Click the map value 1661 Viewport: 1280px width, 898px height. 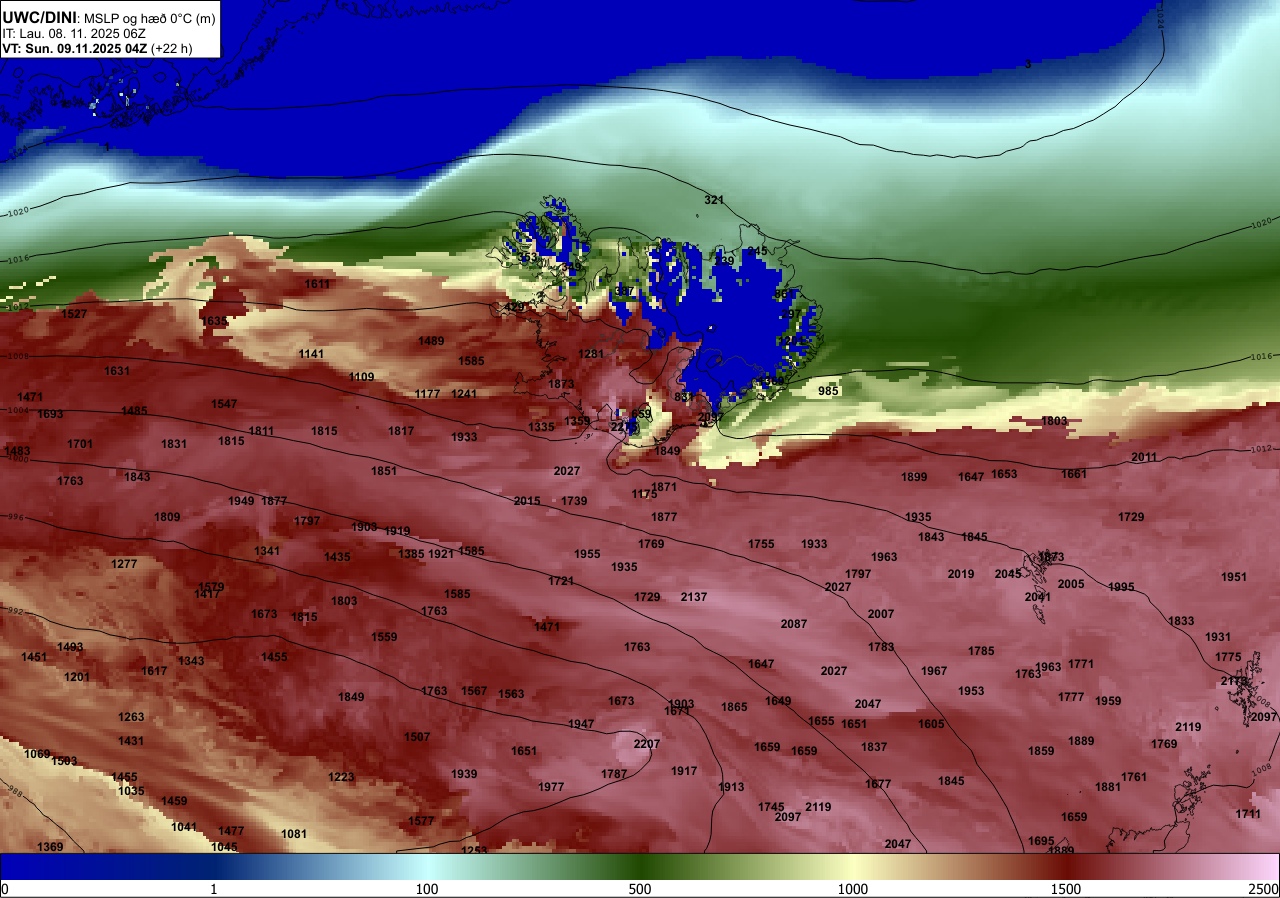[1074, 474]
